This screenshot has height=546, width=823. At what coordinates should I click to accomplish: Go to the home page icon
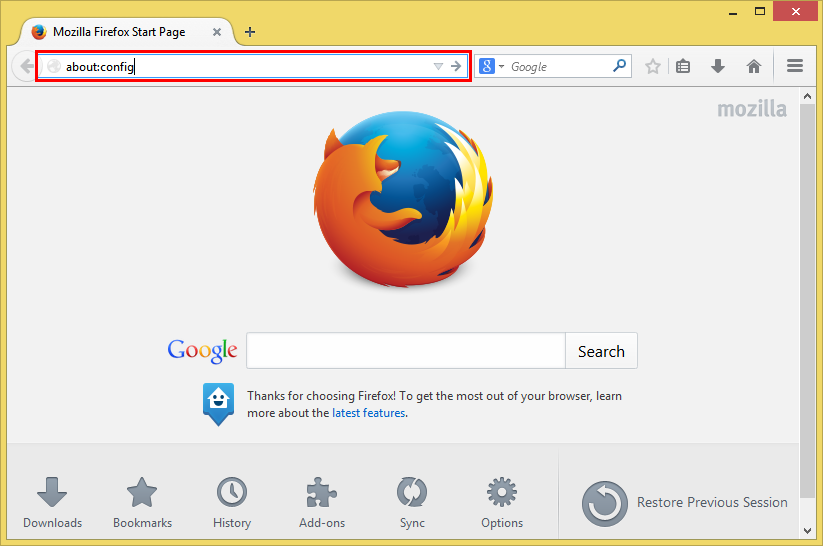click(x=754, y=66)
